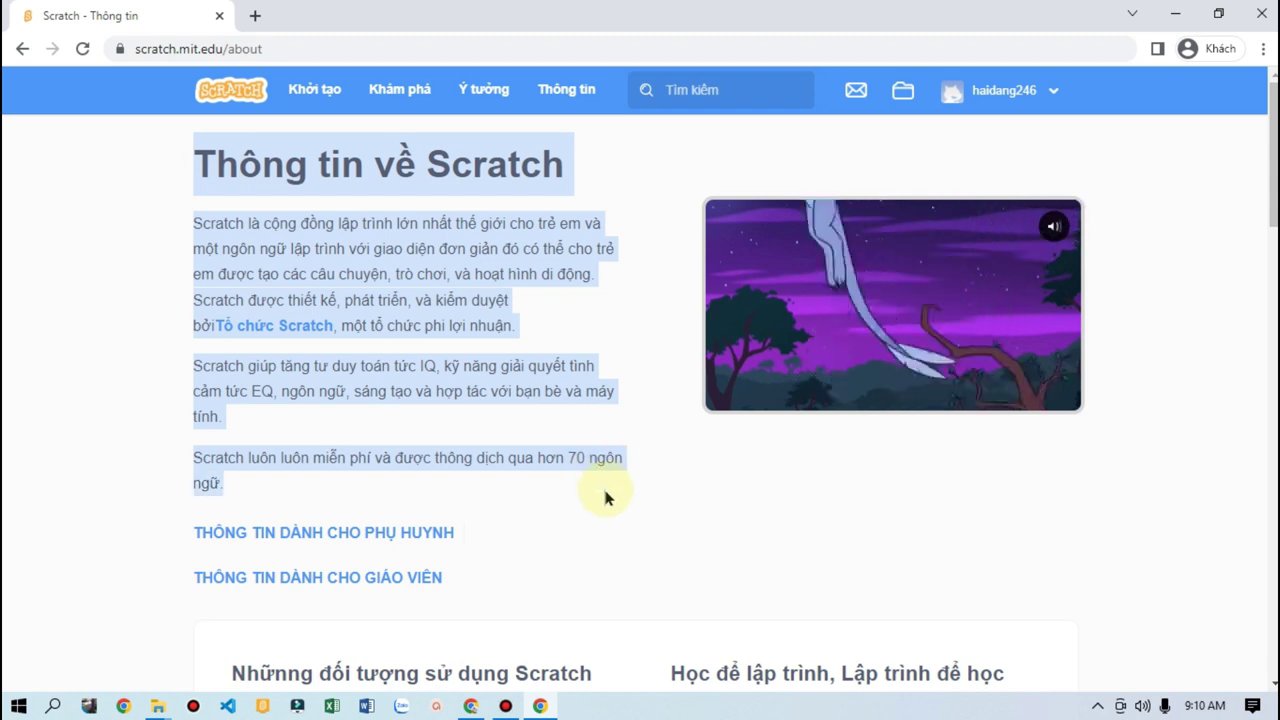Click the microphone icon in system tray
Screen dimensions: 1280x720
pos(1164,706)
